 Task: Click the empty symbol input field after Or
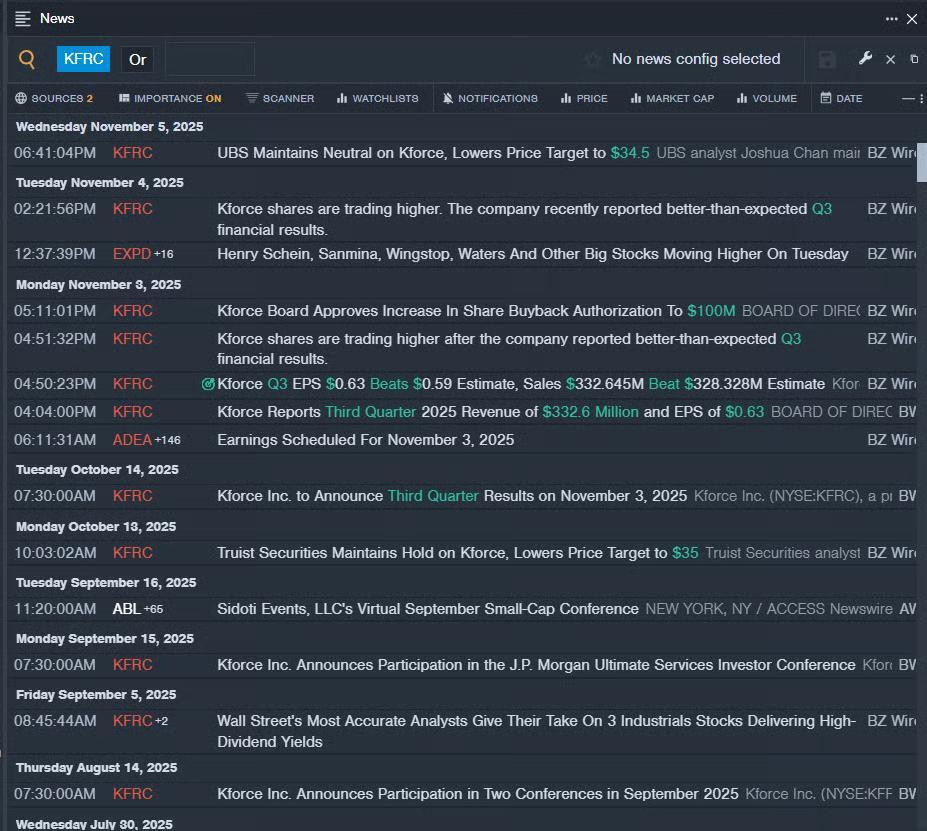(210, 60)
